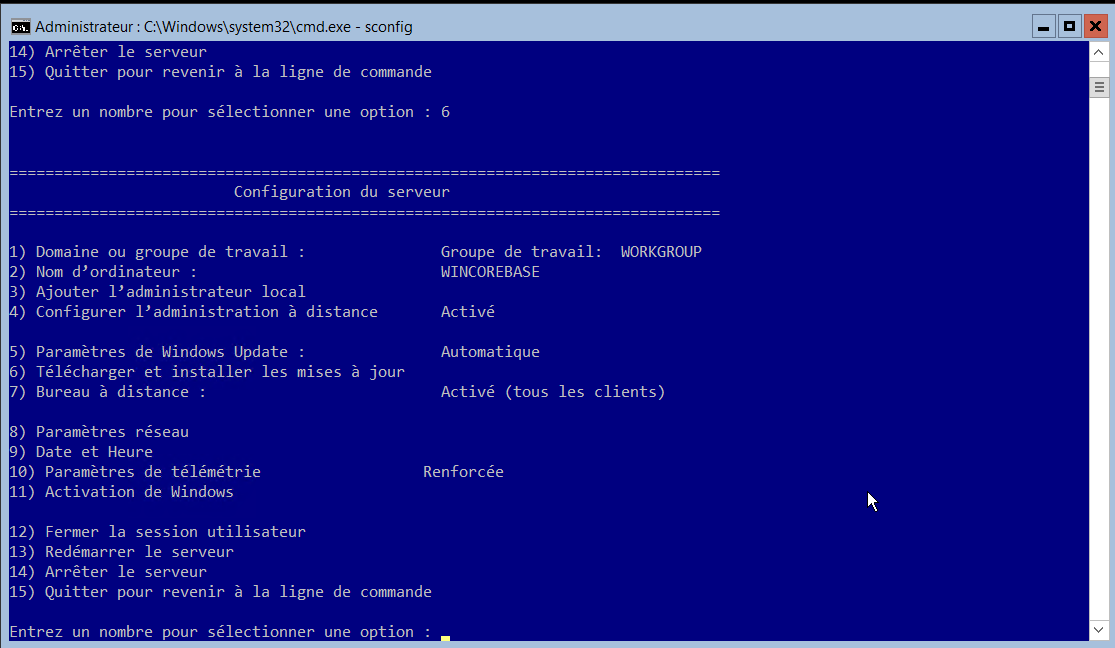Image resolution: width=1115 pixels, height=648 pixels.
Task: Click the WORKGROUP value text
Action: coord(660,251)
